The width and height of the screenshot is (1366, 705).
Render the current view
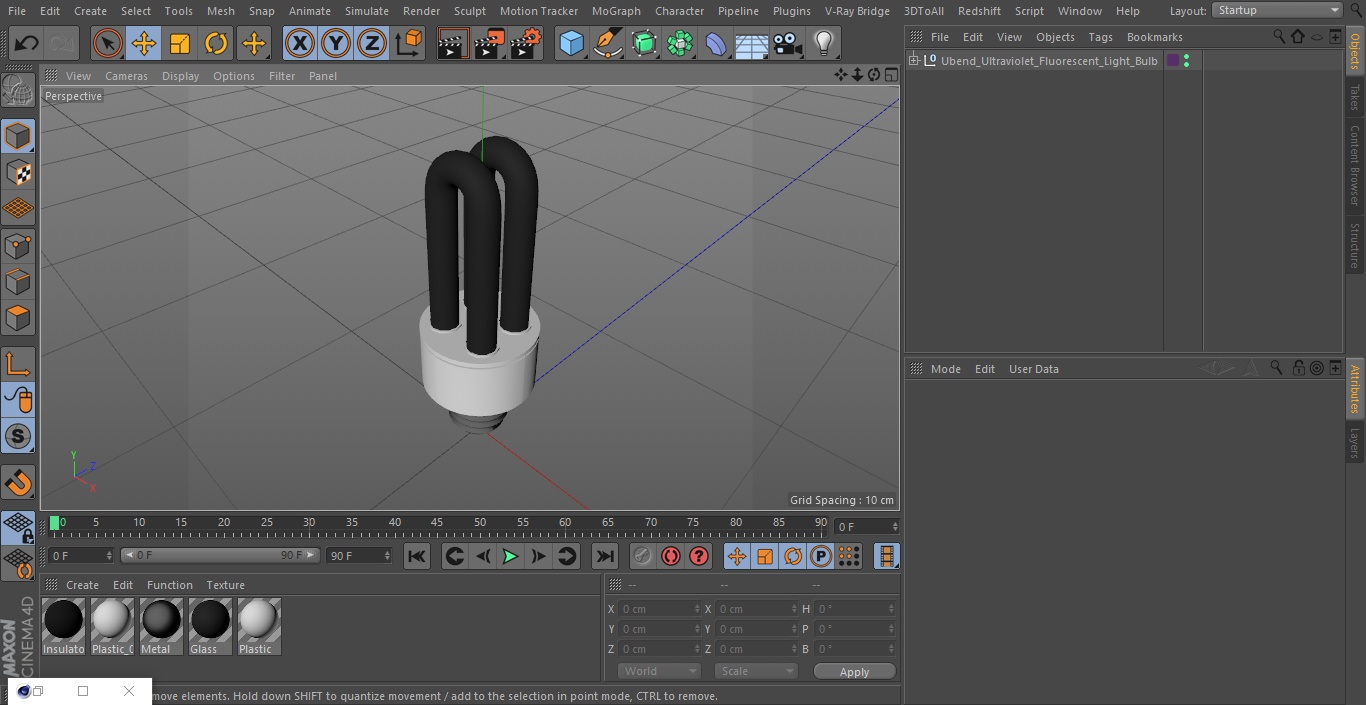coord(453,43)
